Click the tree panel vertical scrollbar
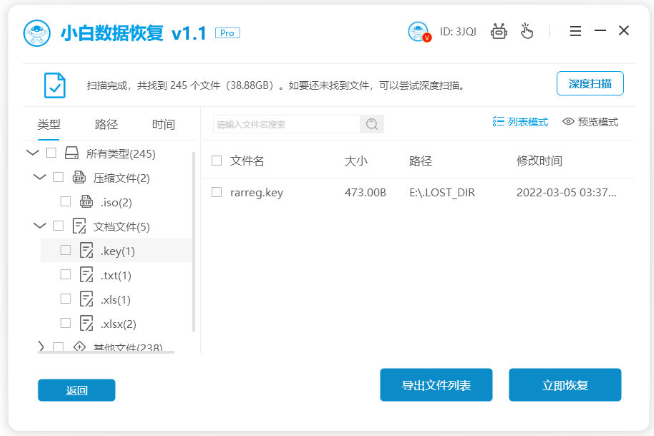This screenshot has width=654, height=436. 193,241
